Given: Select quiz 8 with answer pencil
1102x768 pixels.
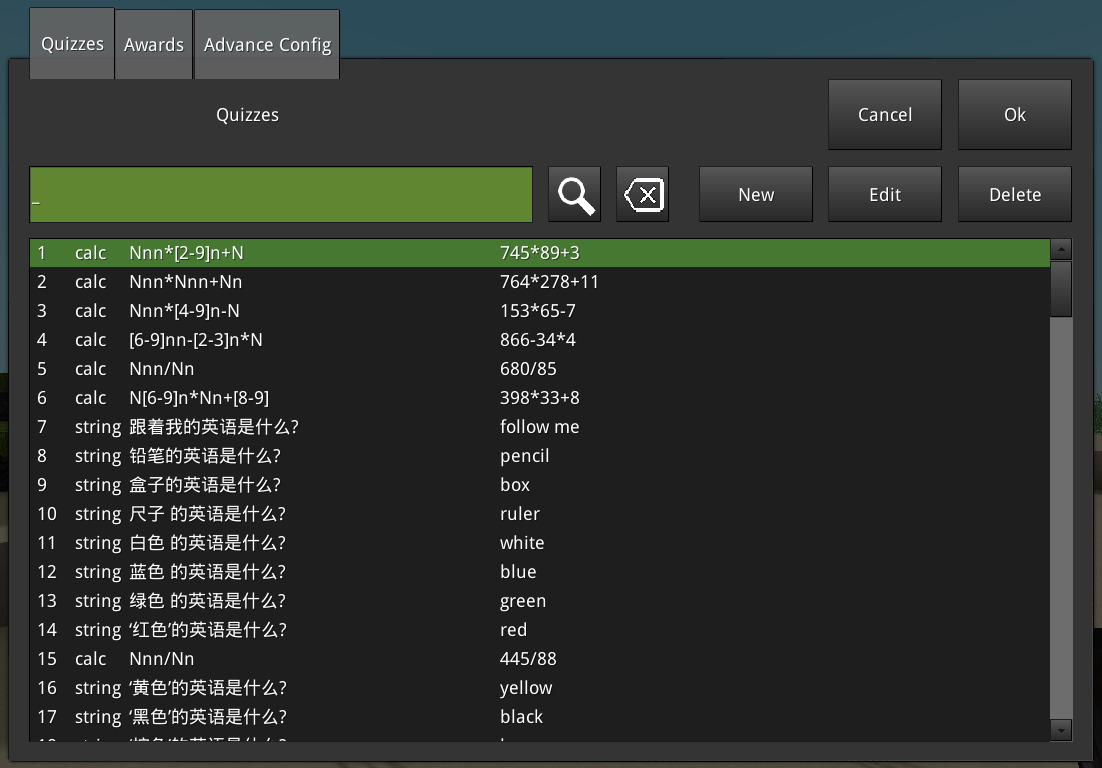Looking at the screenshot, I should click(x=540, y=456).
